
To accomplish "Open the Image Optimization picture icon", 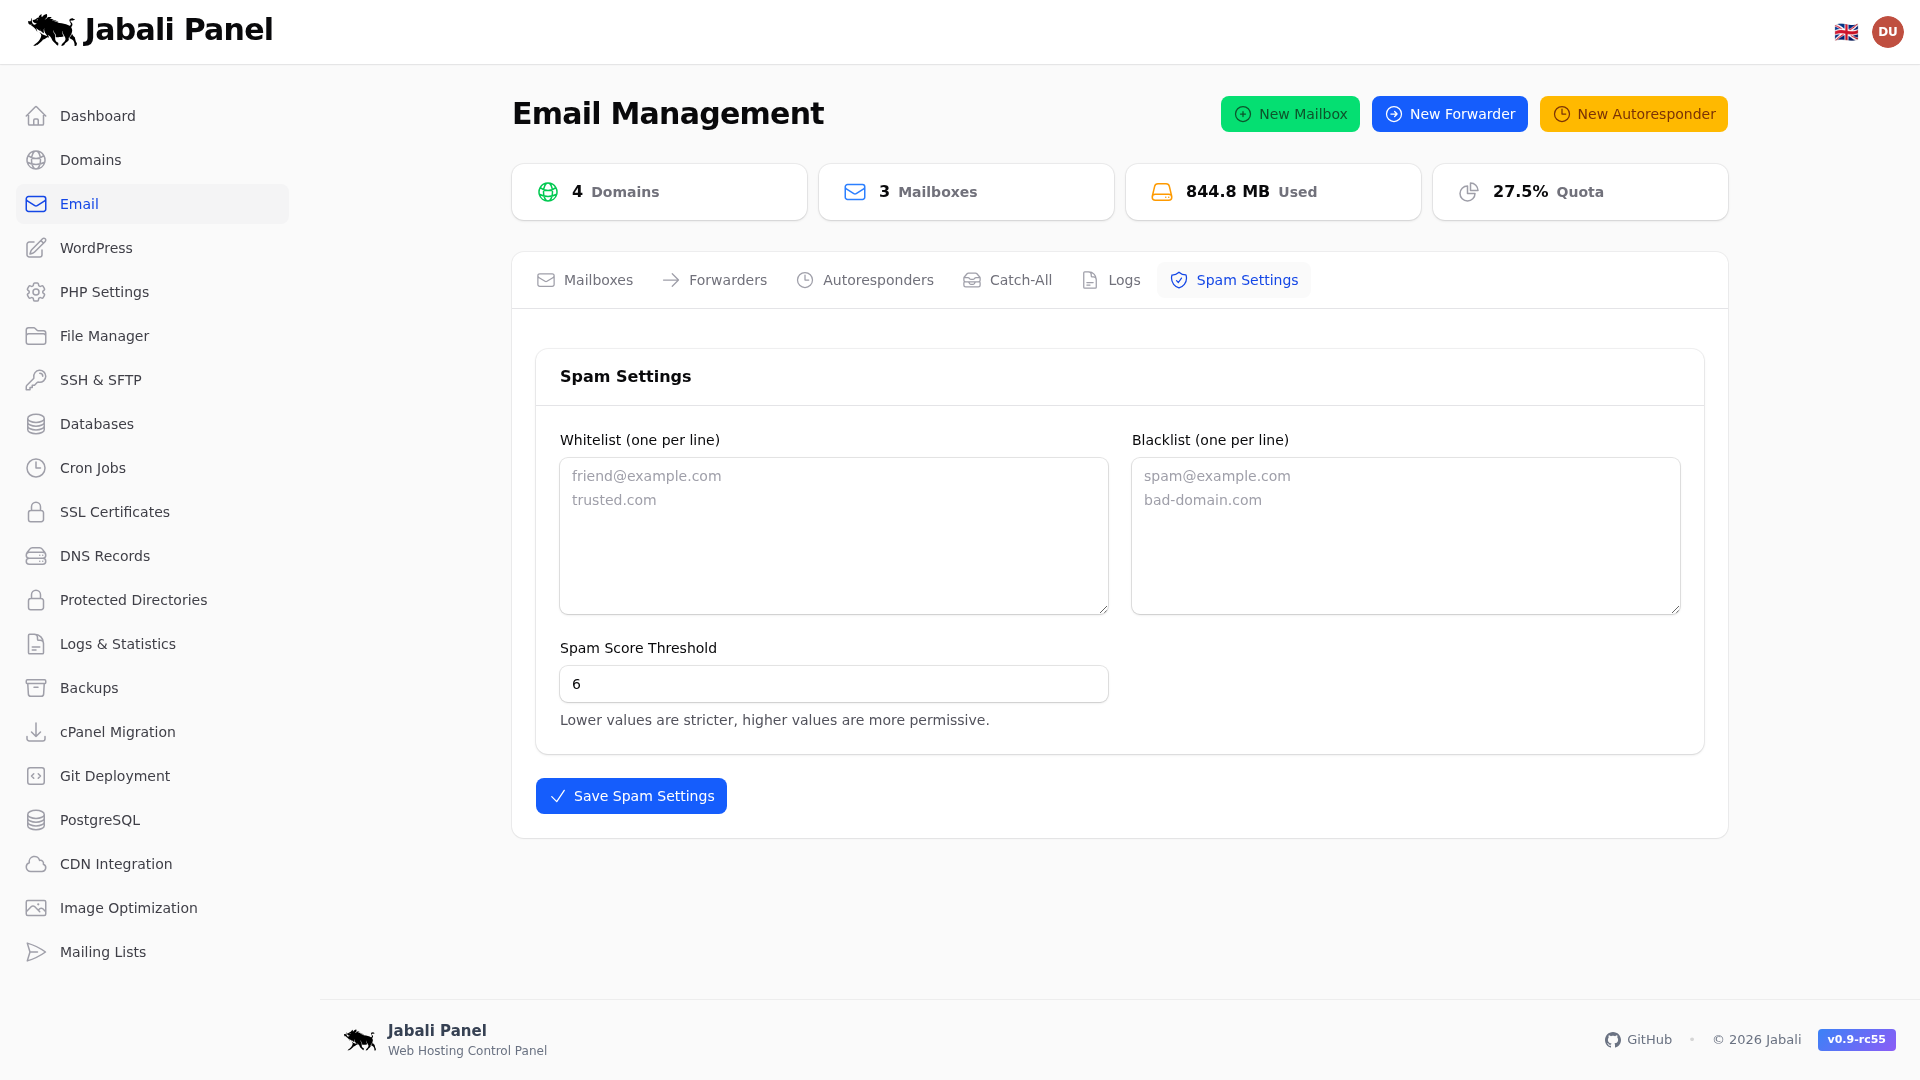I will pyautogui.click(x=36, y=907).
